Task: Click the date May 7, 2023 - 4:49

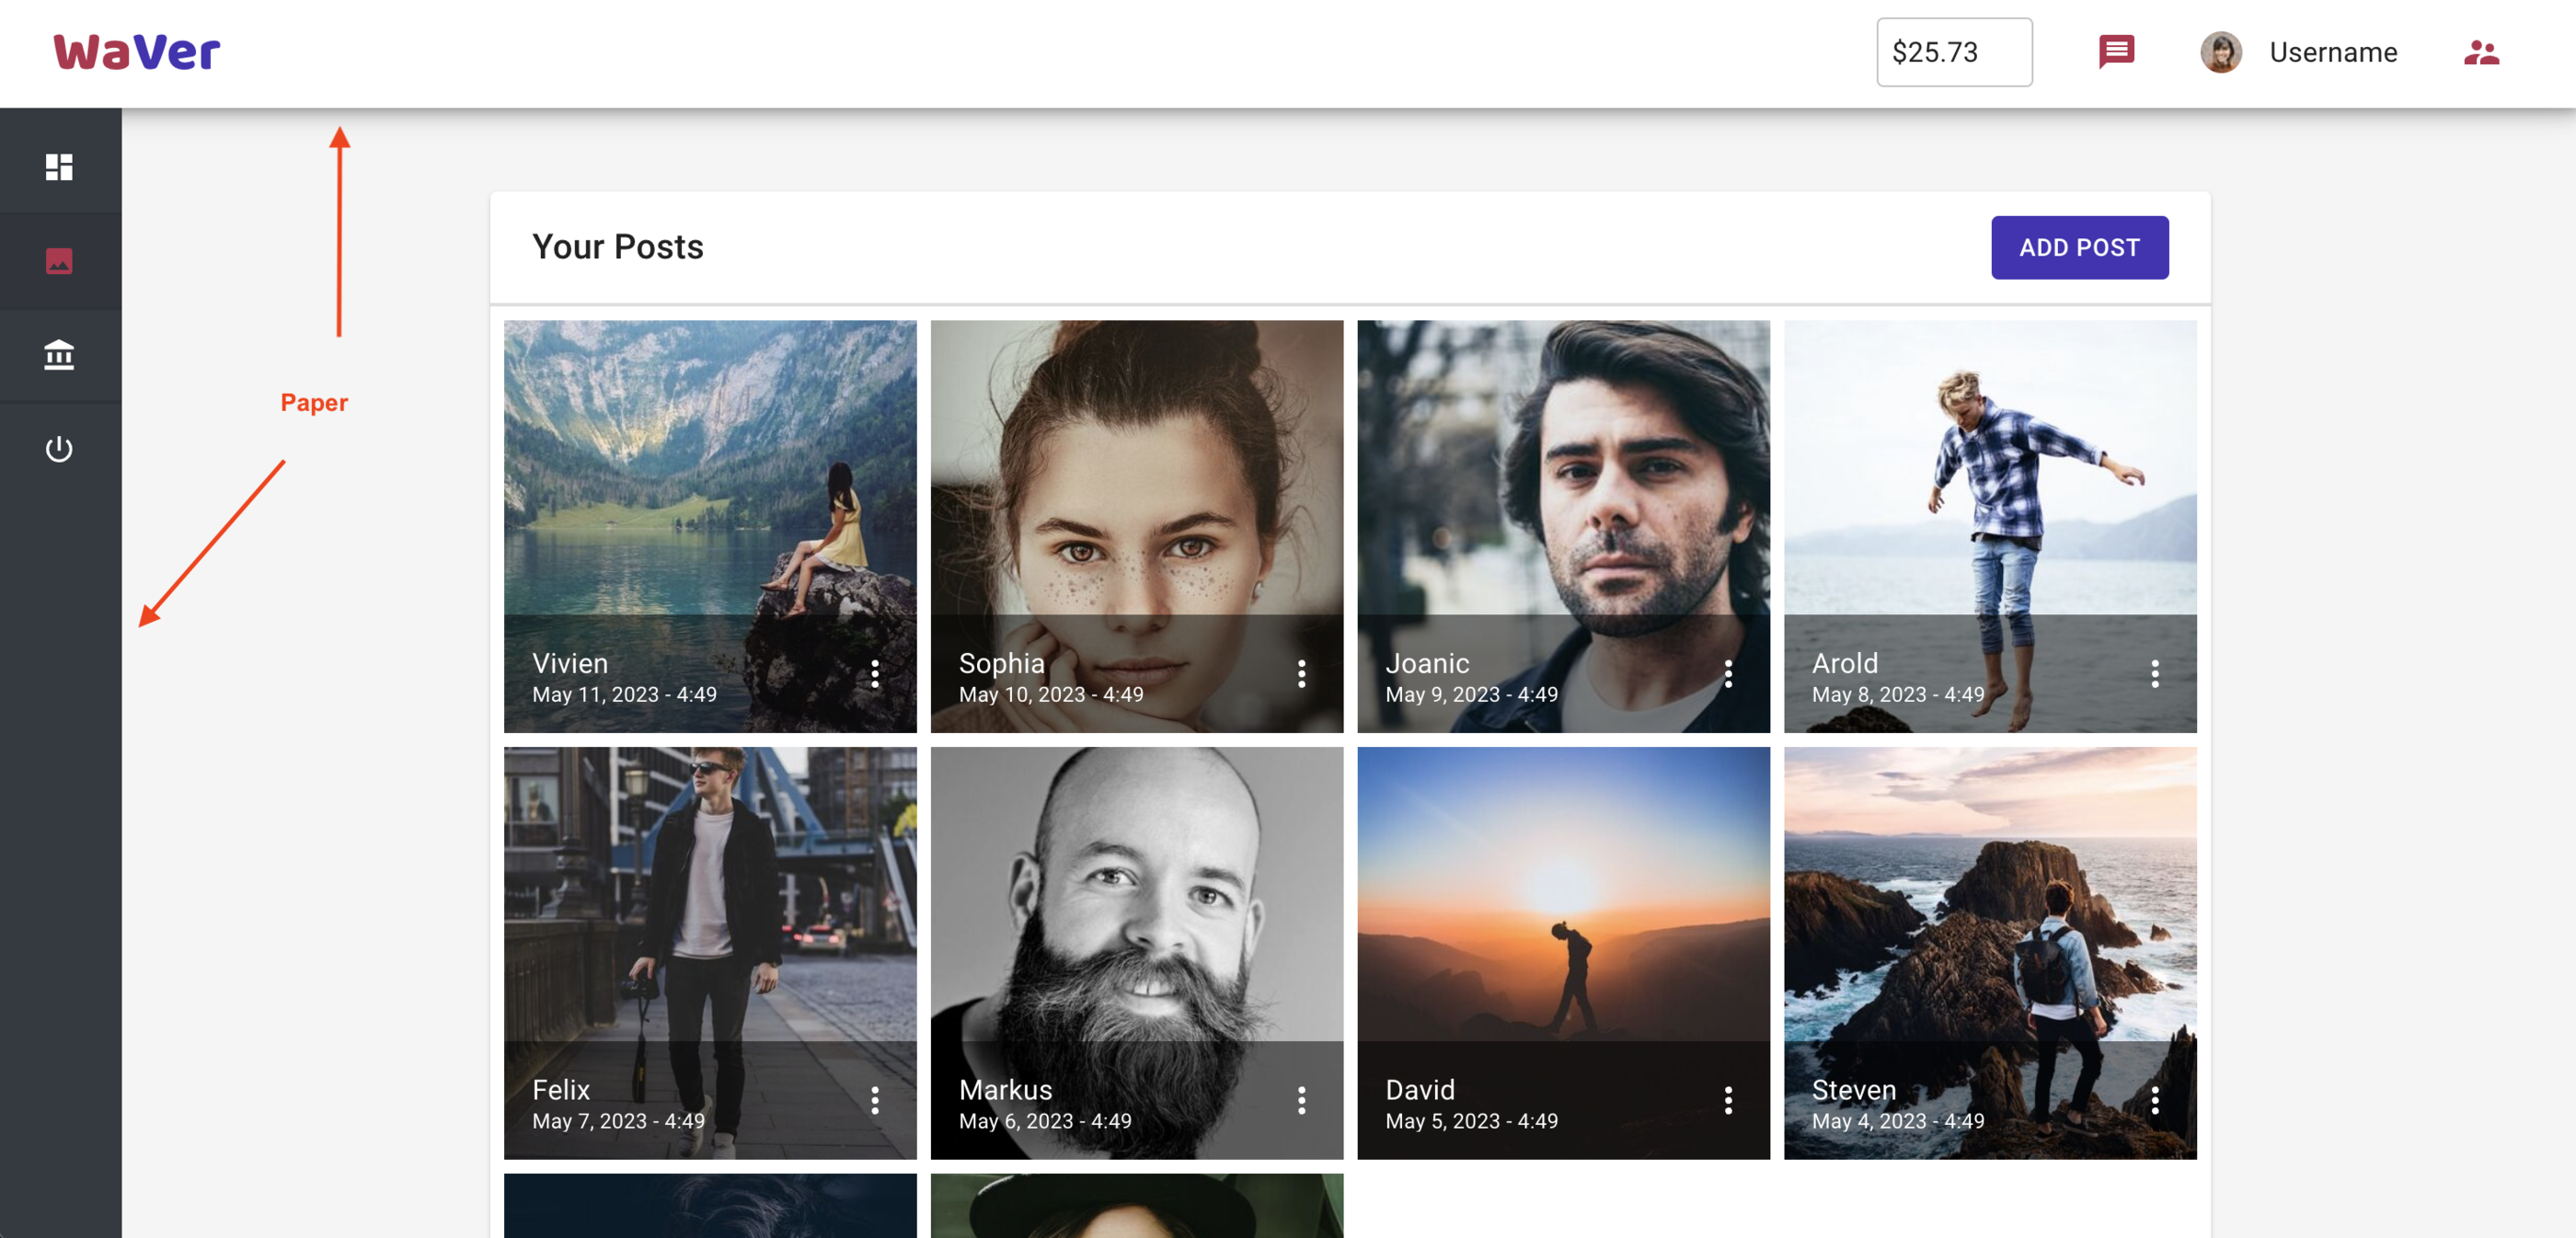Action: click(x=618, y=1122)
